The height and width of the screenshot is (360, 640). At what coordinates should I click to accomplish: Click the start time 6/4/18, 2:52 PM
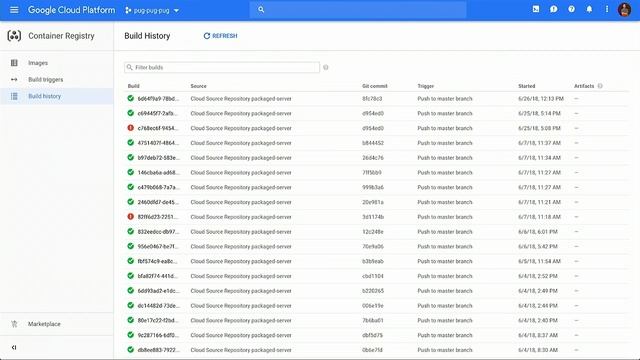click(x=538, y=276)
